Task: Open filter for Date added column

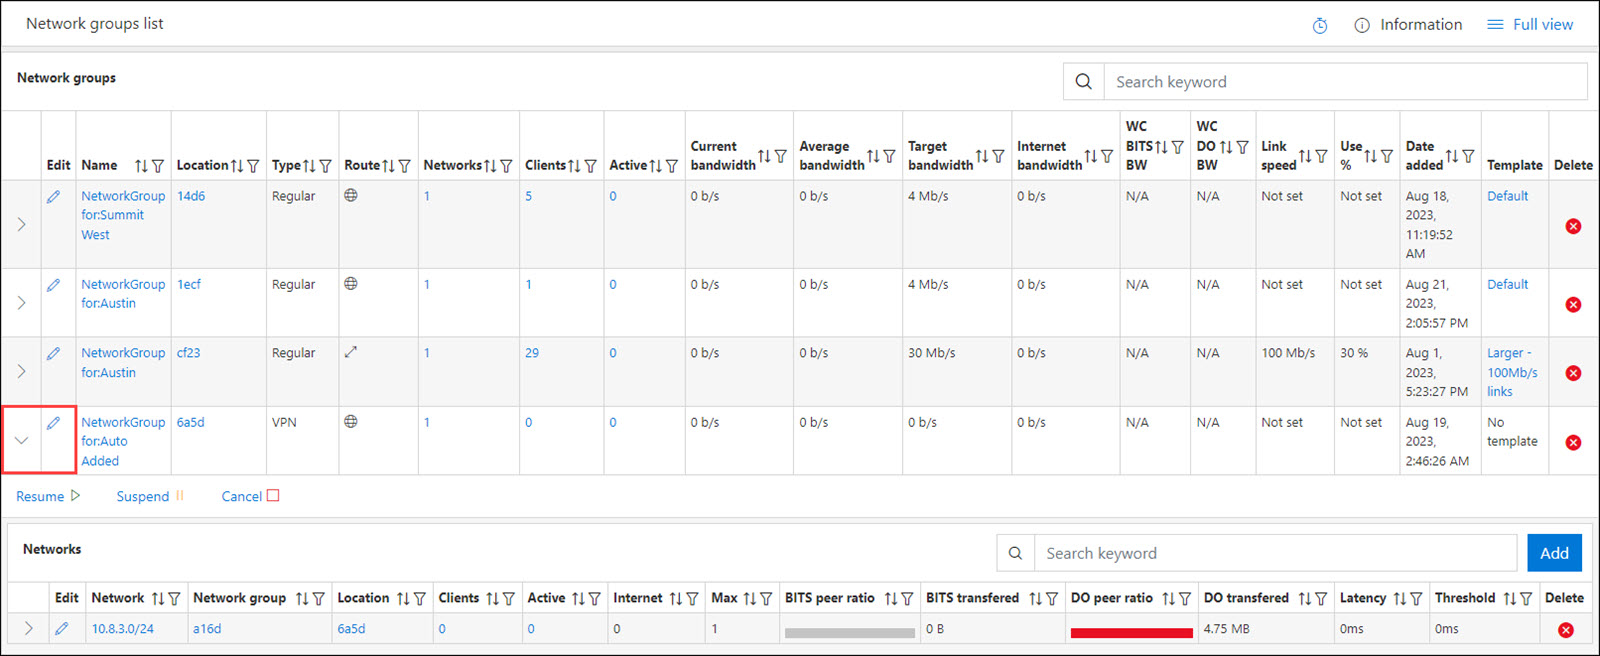Action: coord(1468,156)
